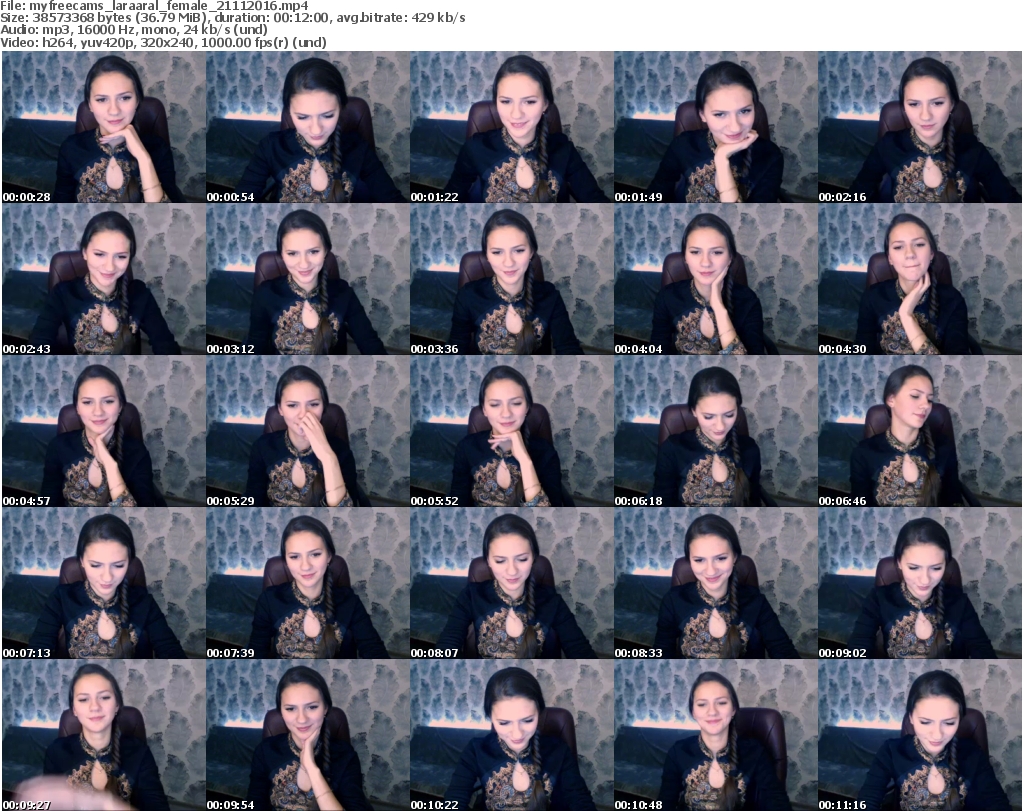Select the 00:09:54 thumbnail
The width and height of the screenshot is (1024, 811).
tap(308, 735)
